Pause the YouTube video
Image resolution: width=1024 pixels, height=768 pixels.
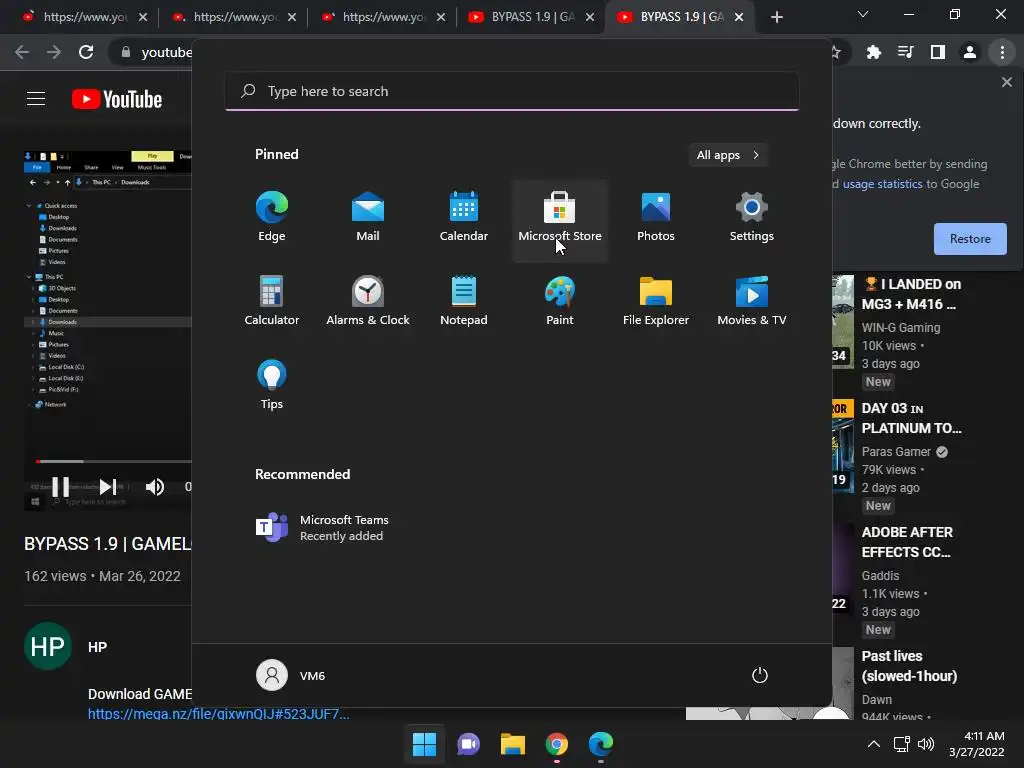pos(60,487)
